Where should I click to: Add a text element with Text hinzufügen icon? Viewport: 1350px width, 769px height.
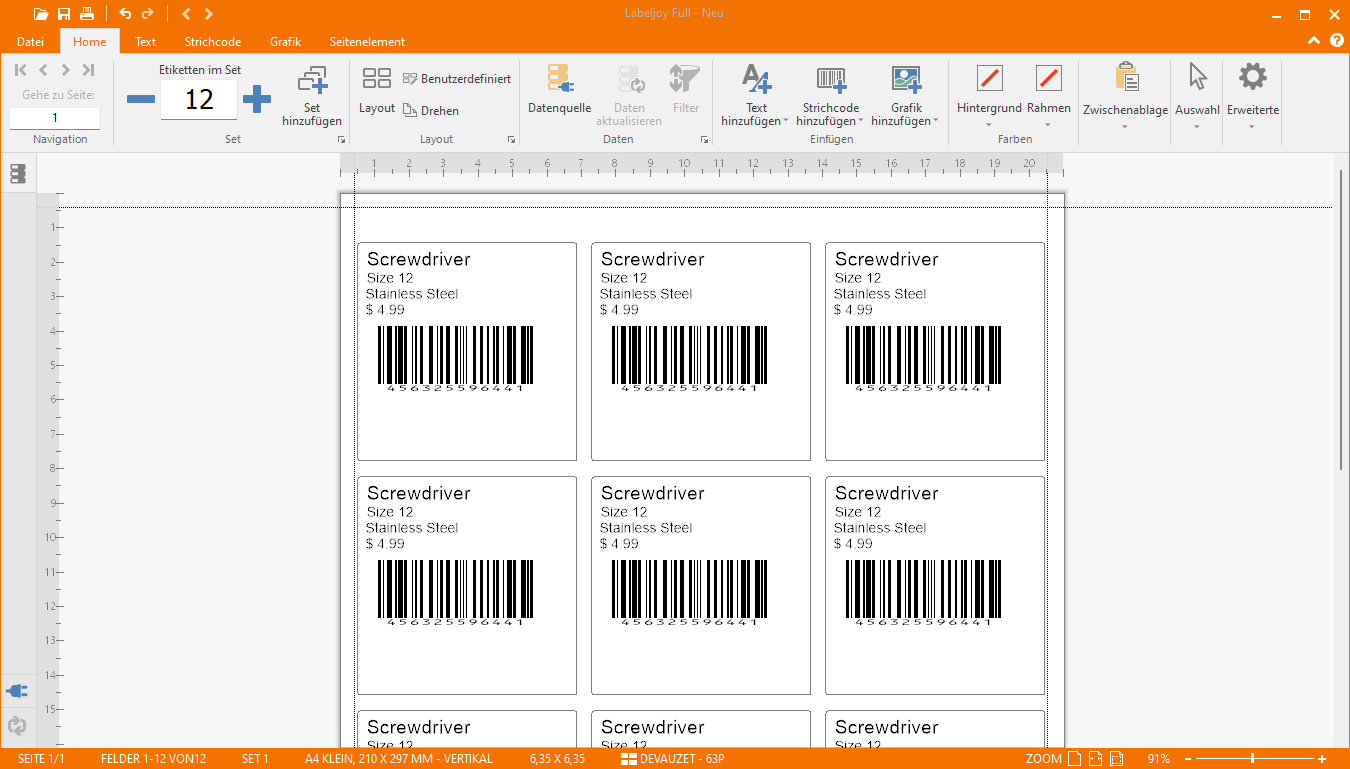pos(756,79)
